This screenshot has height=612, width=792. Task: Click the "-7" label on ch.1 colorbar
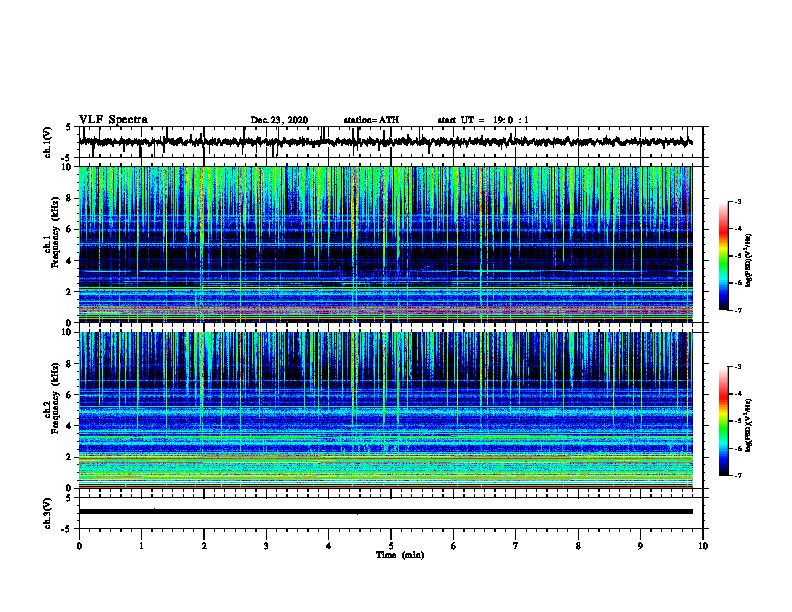point(738,310)
